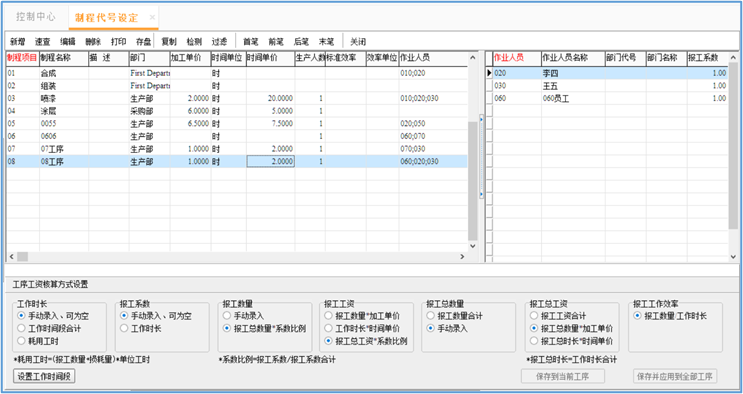Image resolution: width=743 pixels, height=394 pixels.
Task: Go to last record with 末笔
Action: [x=326, y=42]
